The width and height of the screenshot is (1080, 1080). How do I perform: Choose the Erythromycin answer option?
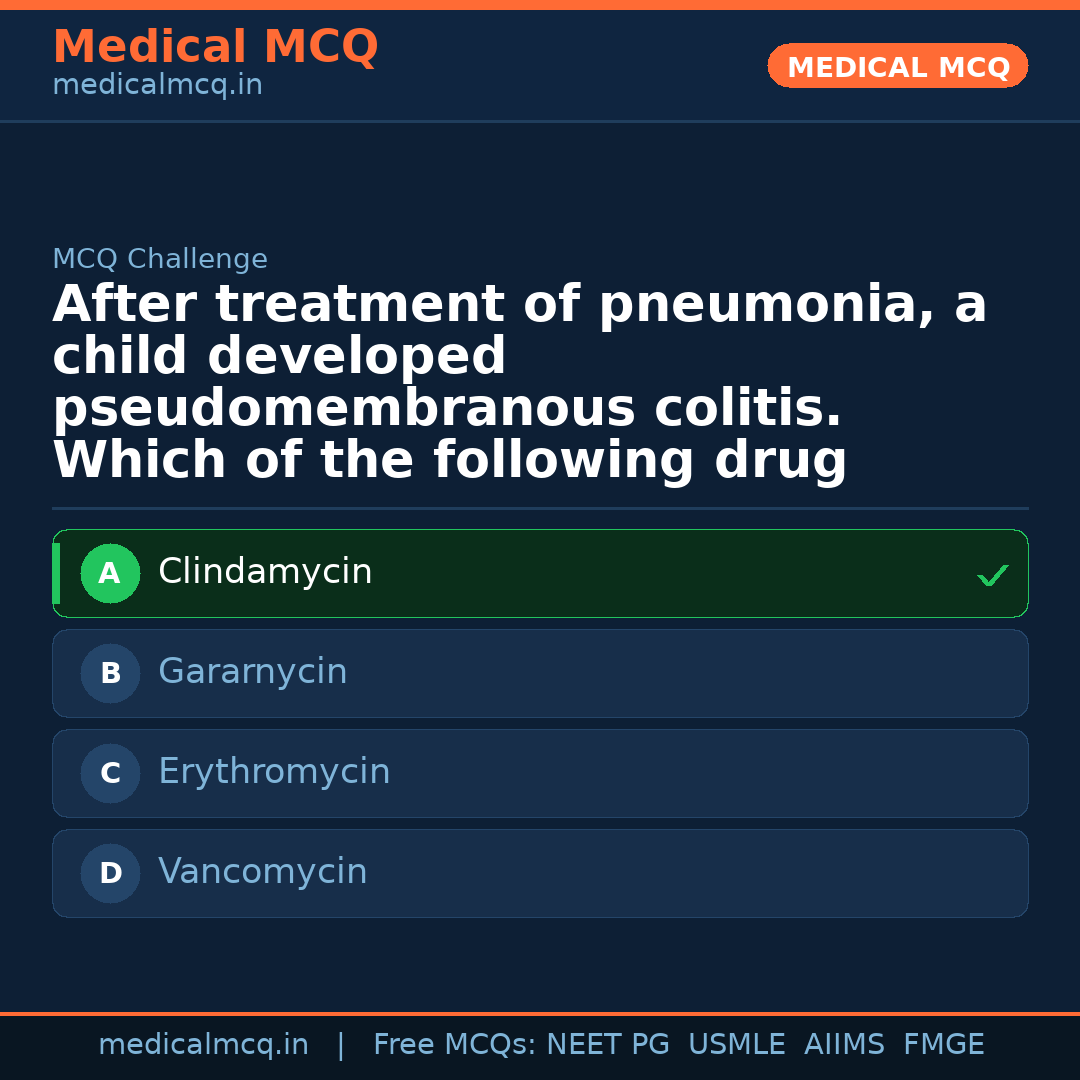[540, 774]
